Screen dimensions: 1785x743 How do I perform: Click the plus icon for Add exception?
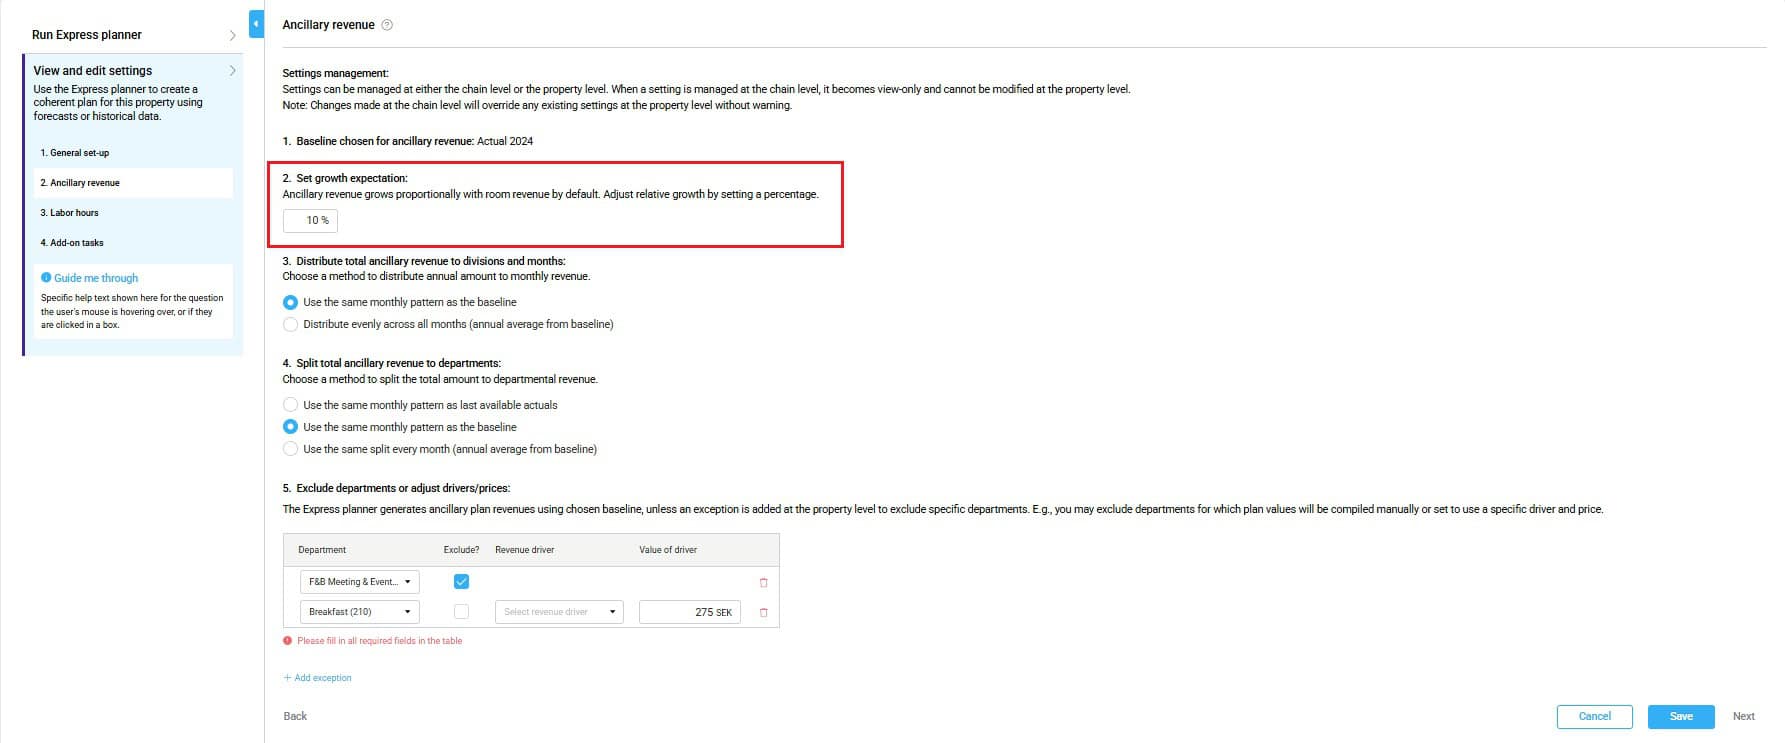[x=287, y=678]
